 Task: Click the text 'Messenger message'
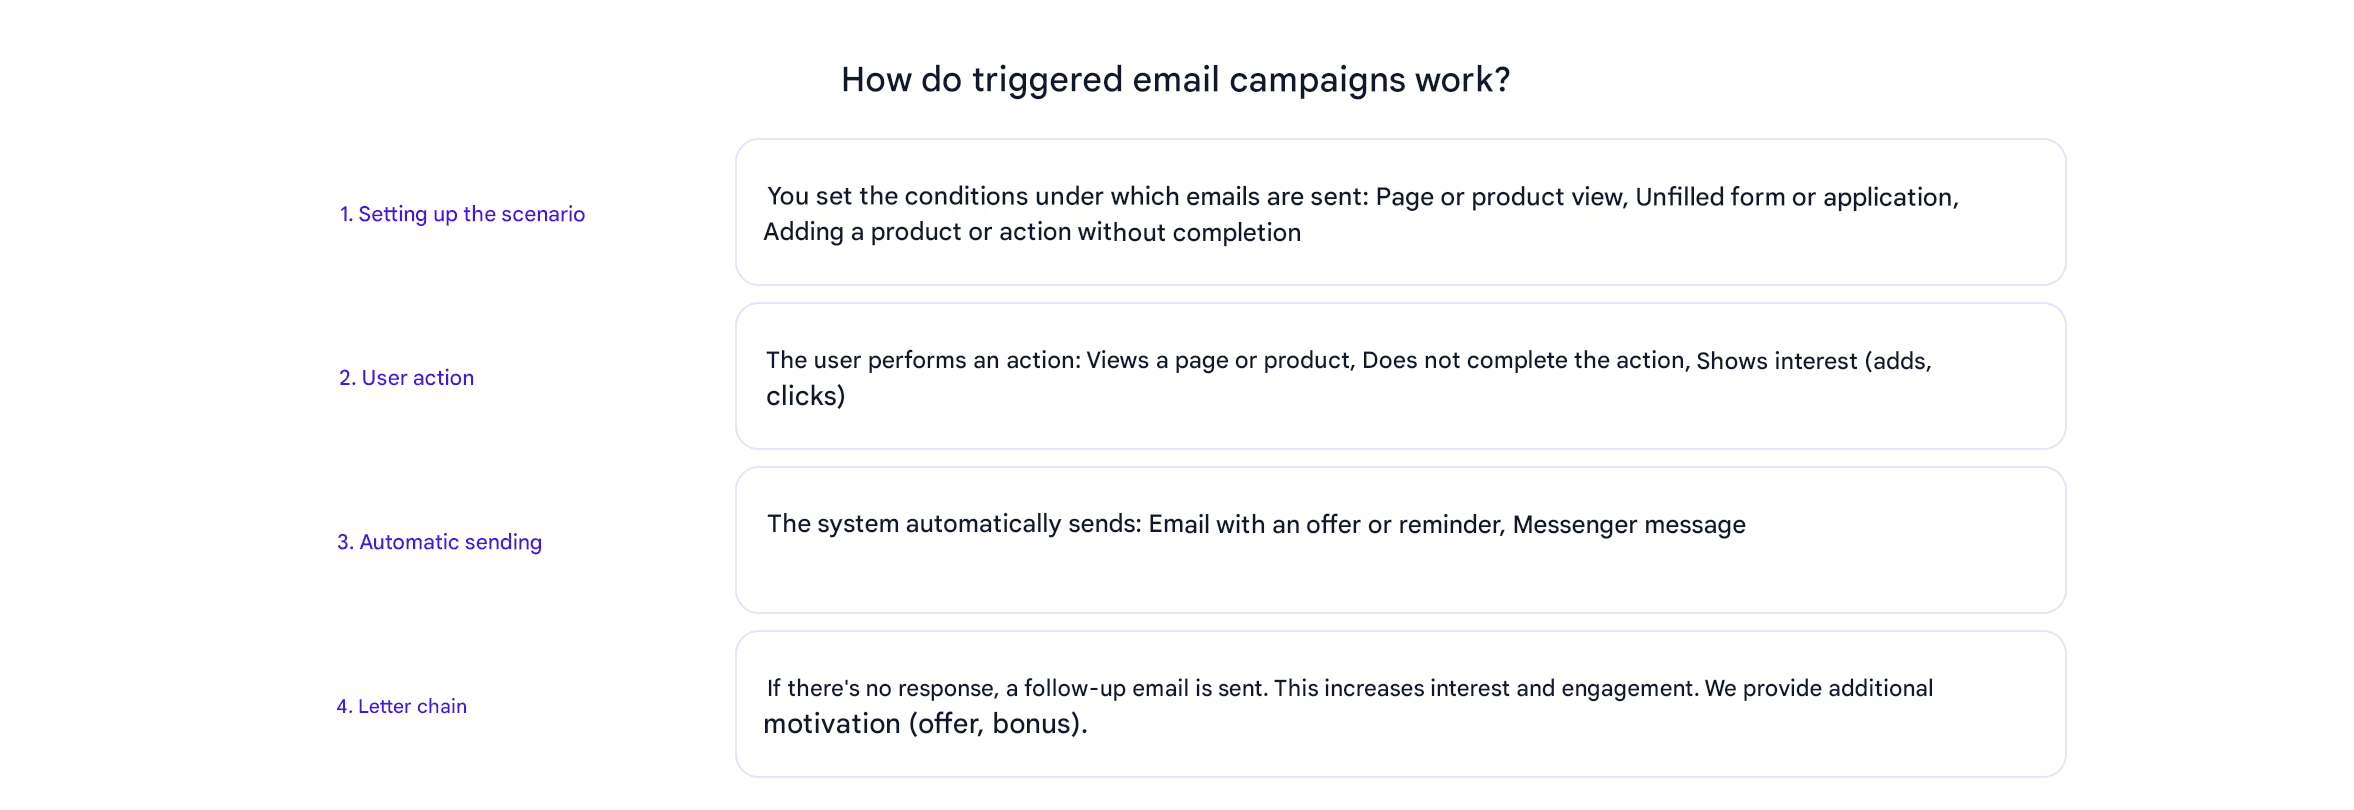point(1629,524)
